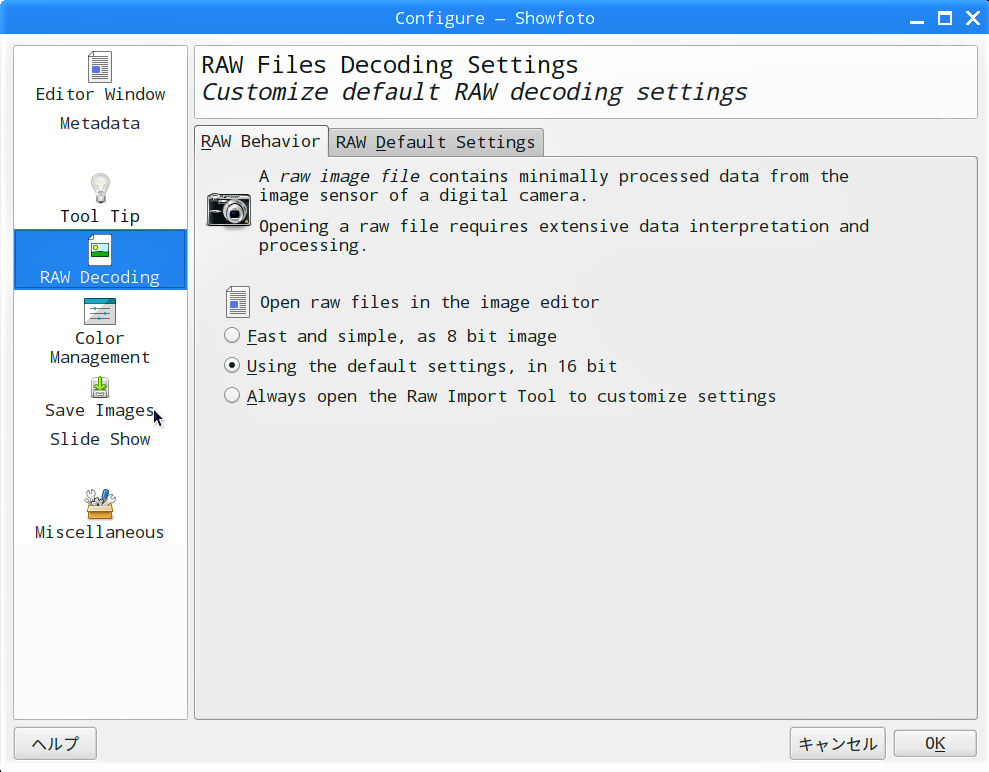Click the Open raw files in the image editor label
The image size is (989, 772).
click(430, 302)
